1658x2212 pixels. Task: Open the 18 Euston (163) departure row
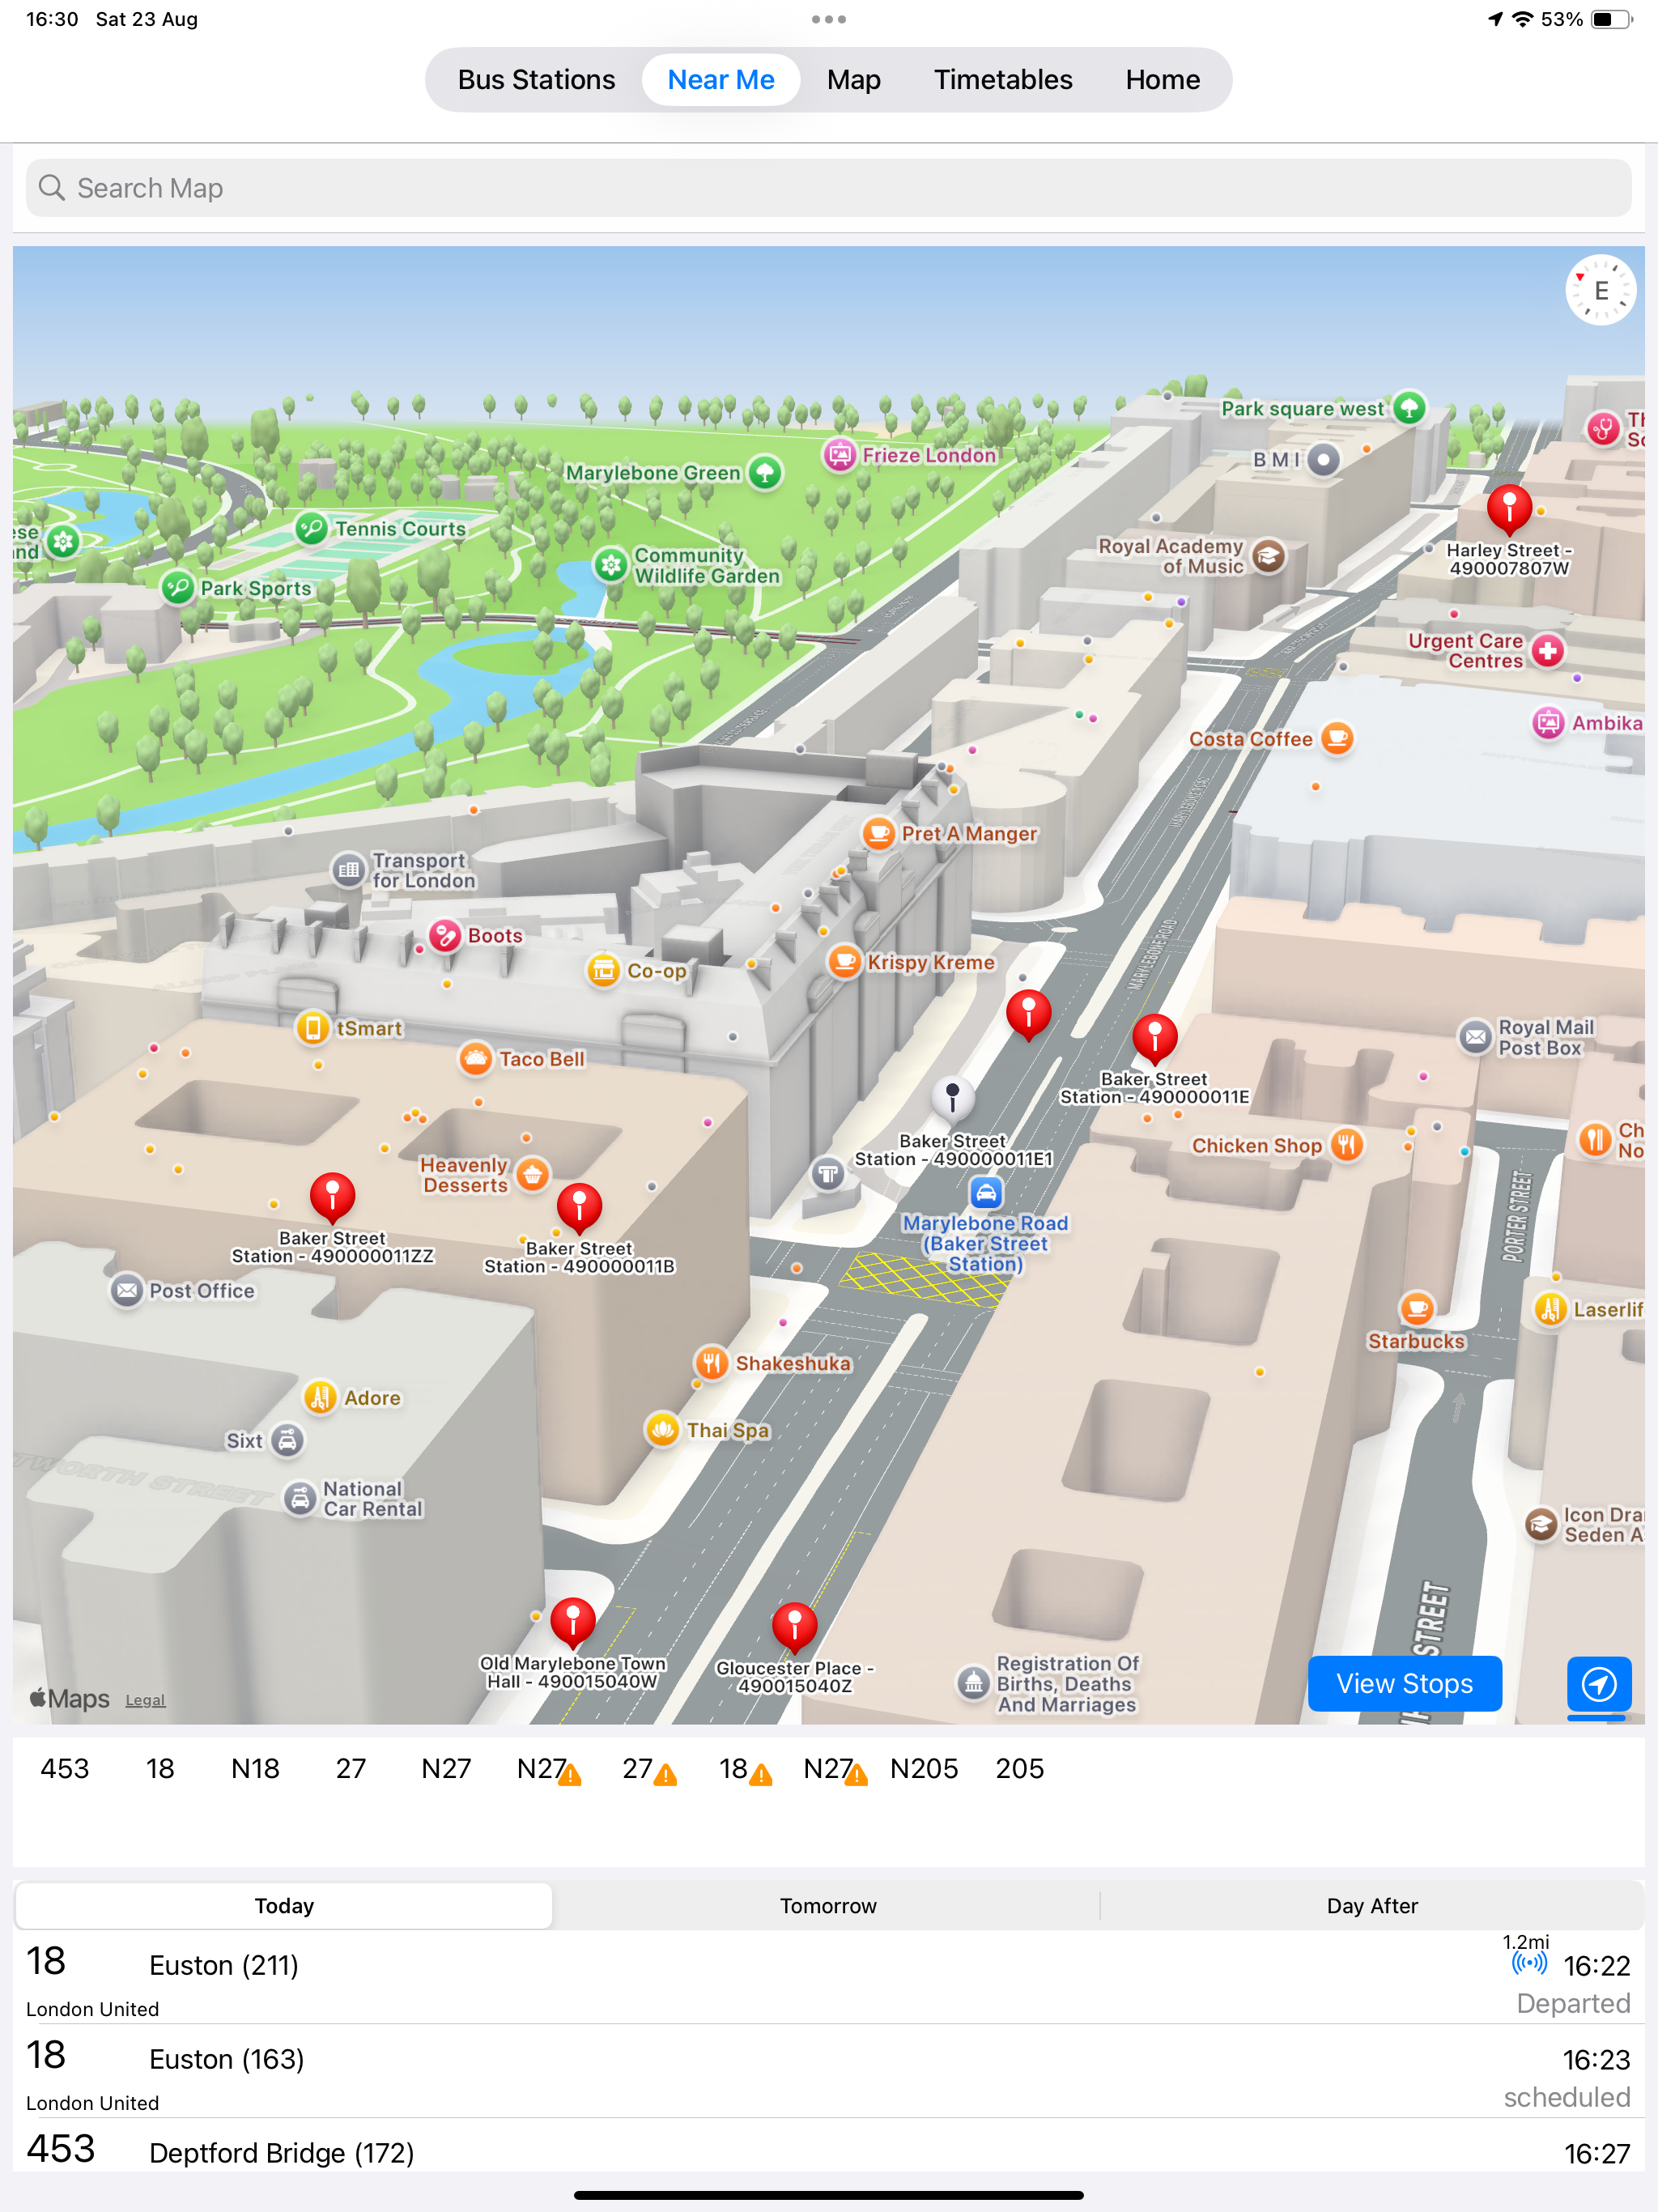pyautogui.click(x=828, y=2072)
